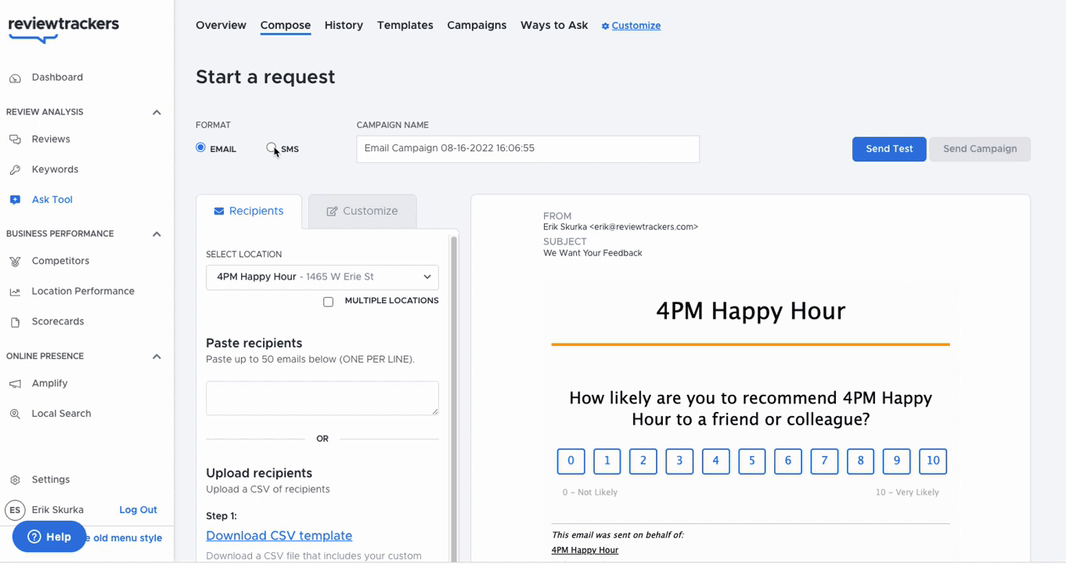Screen dimensions: 1066x564
Task: Click the Amplify megaphone icon
Action: (x=15, y=384)
